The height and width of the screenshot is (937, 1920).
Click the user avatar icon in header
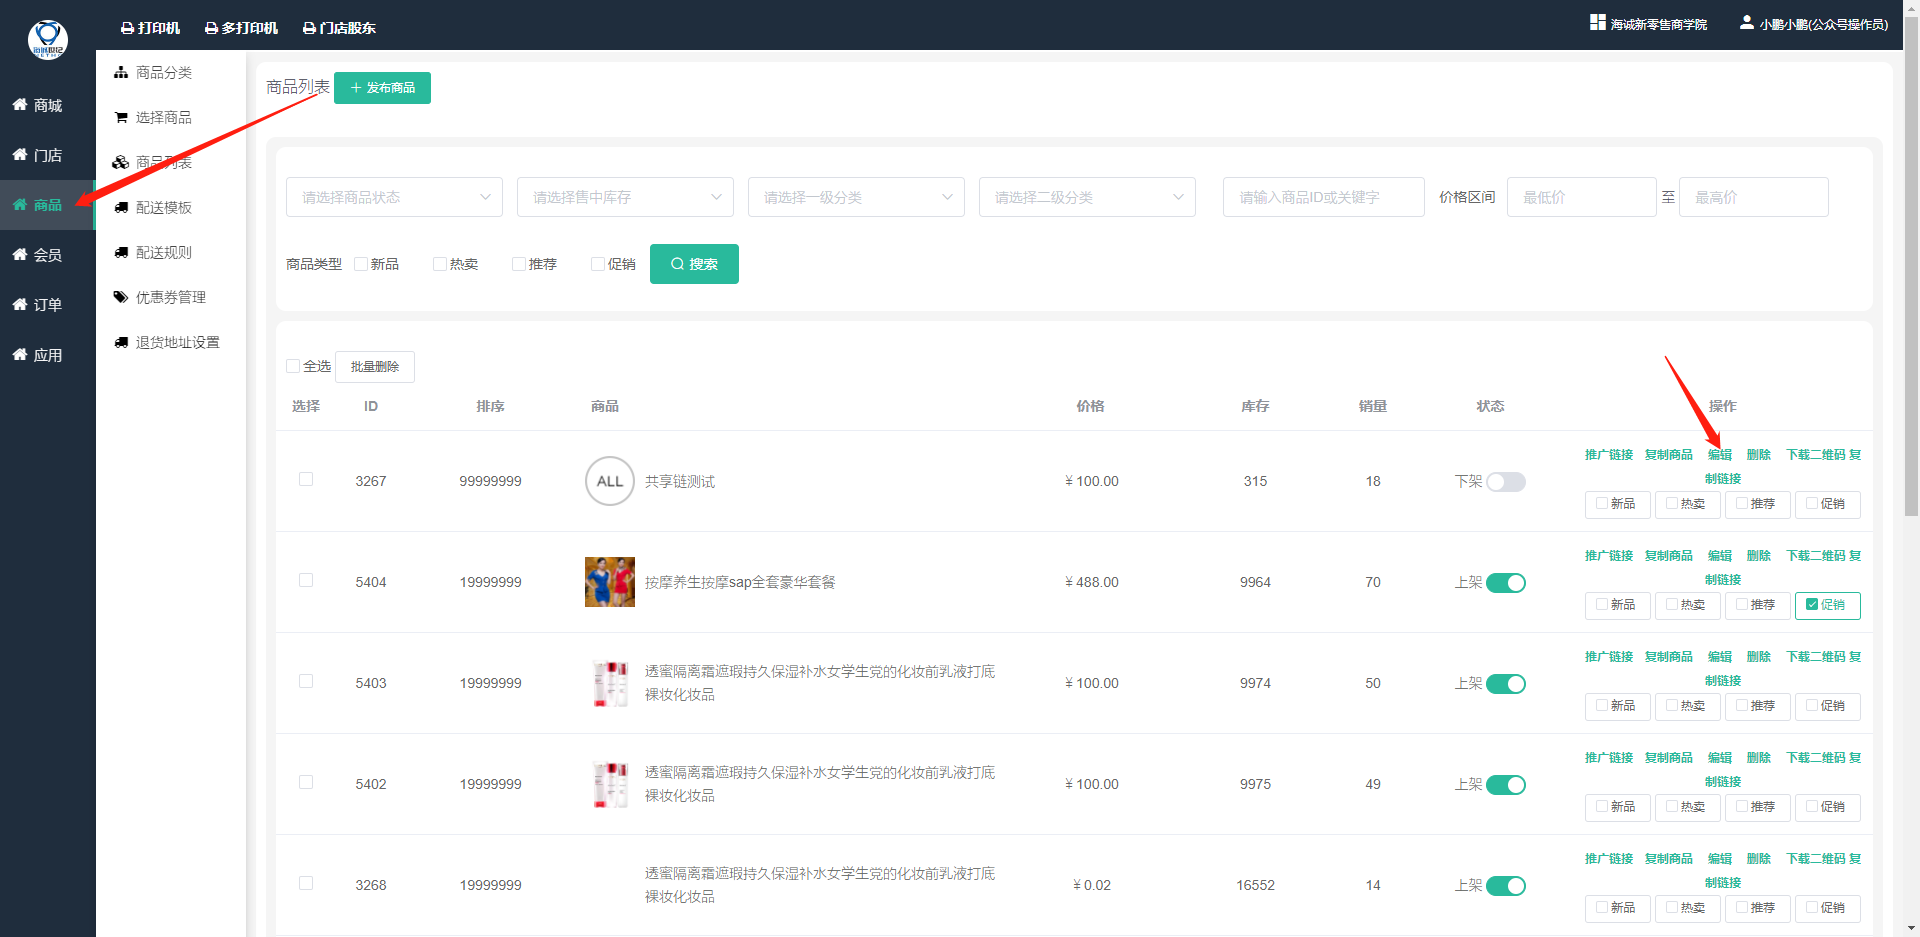coord(1746,22)
